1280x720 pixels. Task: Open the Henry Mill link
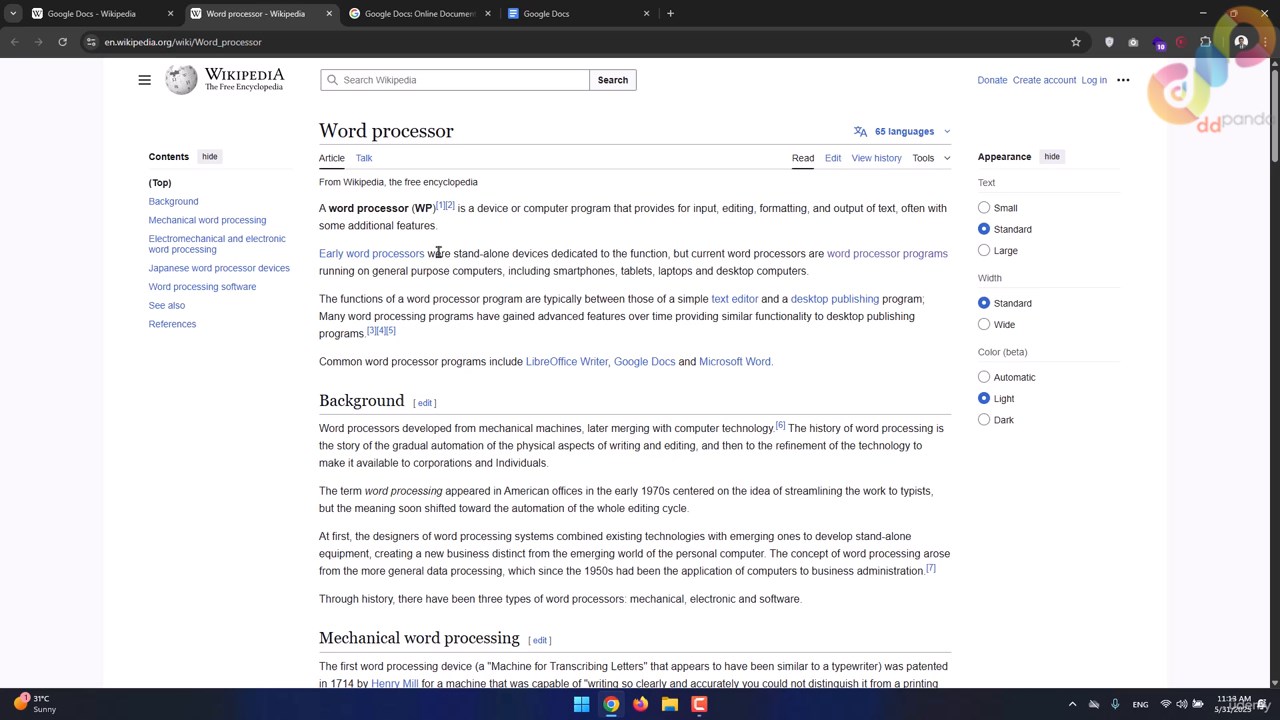pyautogui.click(x=394, y=683)
